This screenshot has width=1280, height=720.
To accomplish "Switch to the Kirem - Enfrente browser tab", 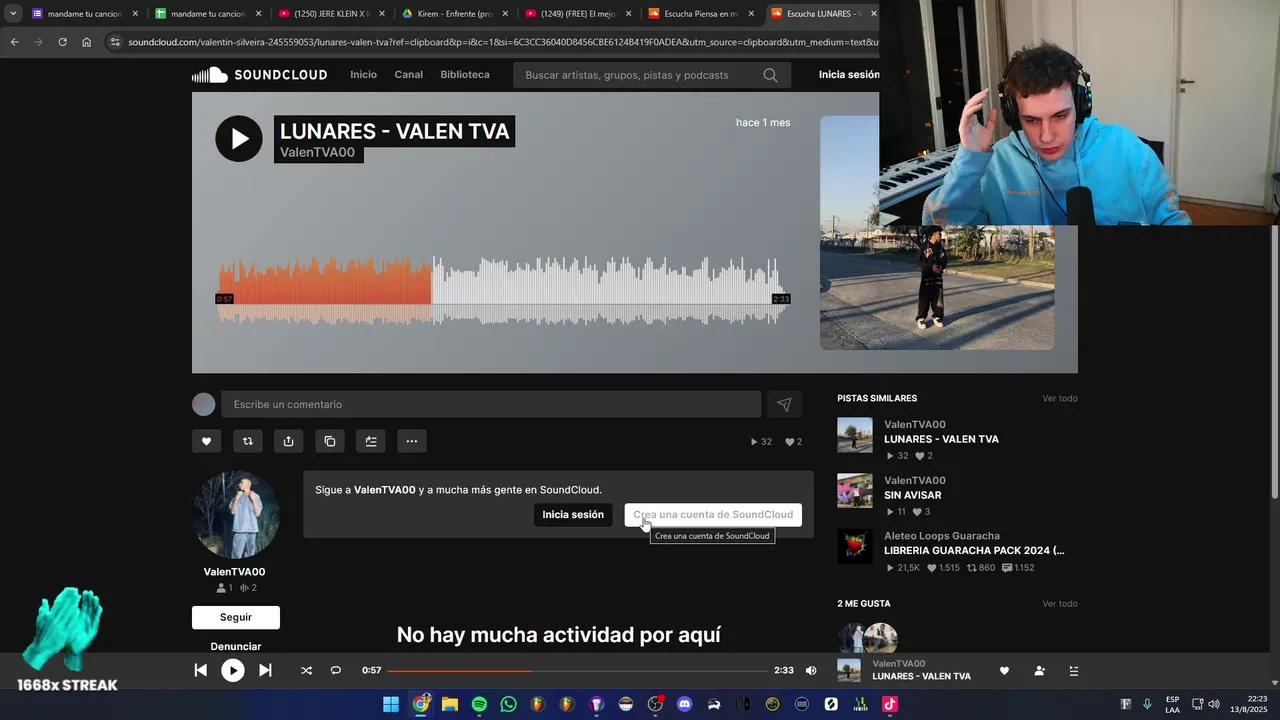I will [x=455, y=14].
